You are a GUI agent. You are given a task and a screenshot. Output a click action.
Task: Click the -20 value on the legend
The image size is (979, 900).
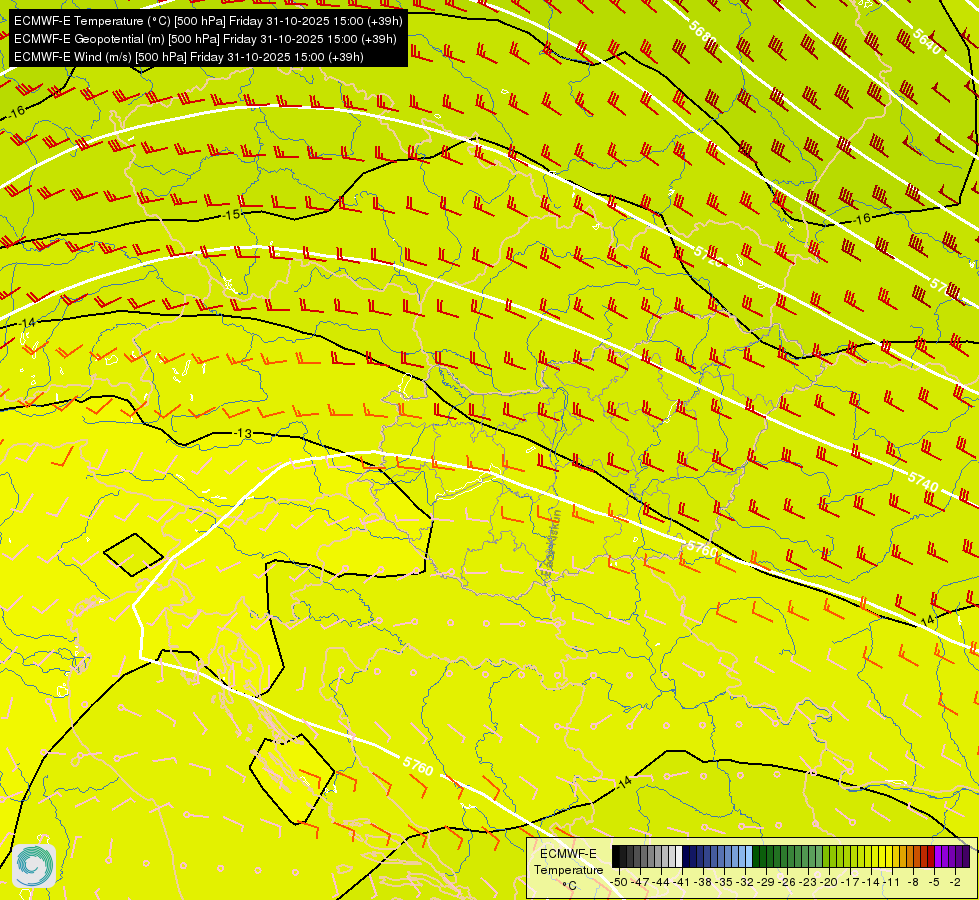(x=829, y=882)
